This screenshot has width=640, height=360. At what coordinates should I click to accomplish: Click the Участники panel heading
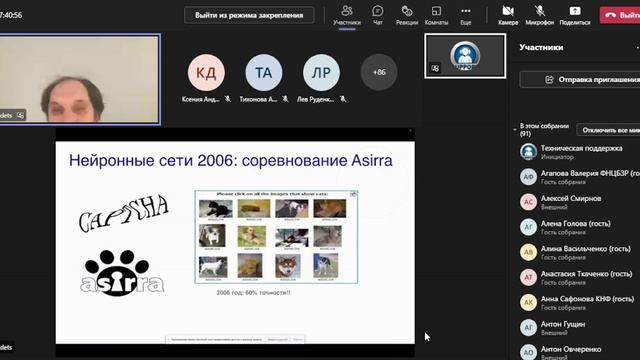coord(541,47)
